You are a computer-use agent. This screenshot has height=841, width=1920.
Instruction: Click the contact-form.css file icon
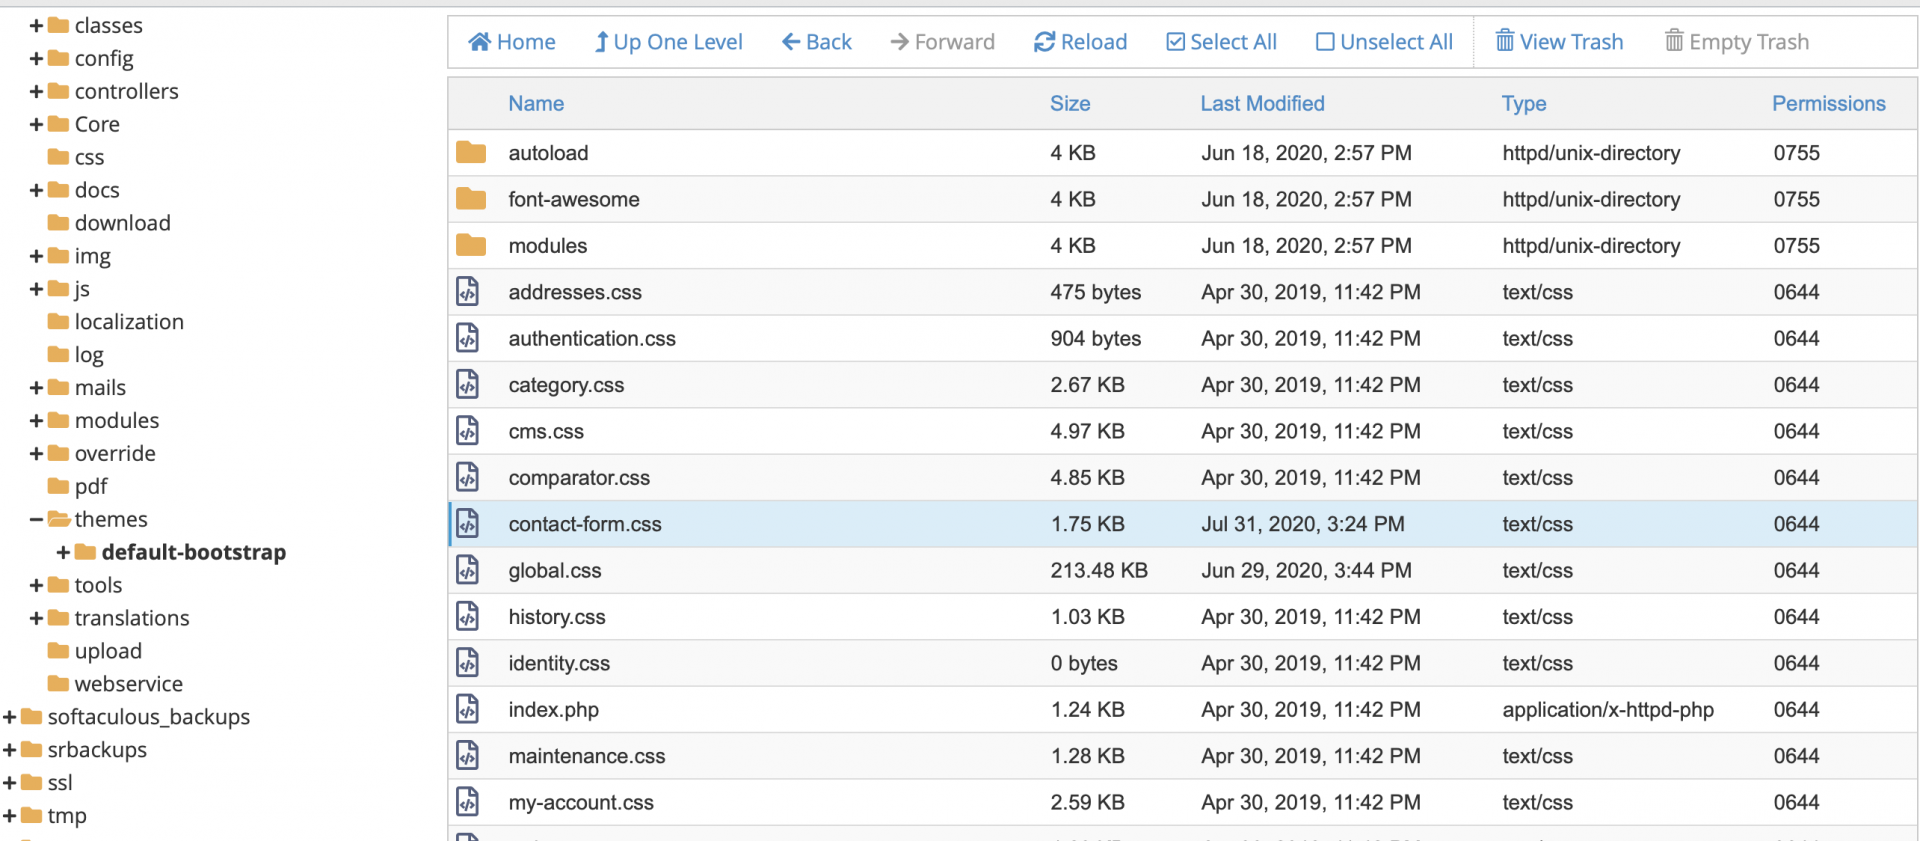(x=468, y=523)
